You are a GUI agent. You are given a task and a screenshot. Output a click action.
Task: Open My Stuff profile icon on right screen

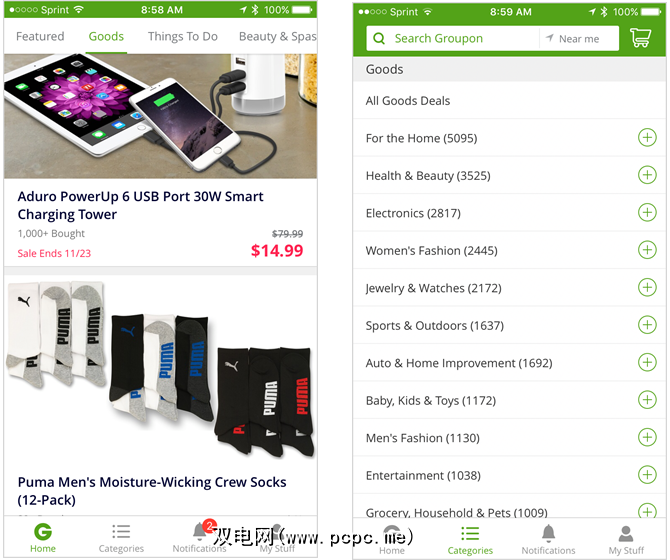tap(626, 534)
